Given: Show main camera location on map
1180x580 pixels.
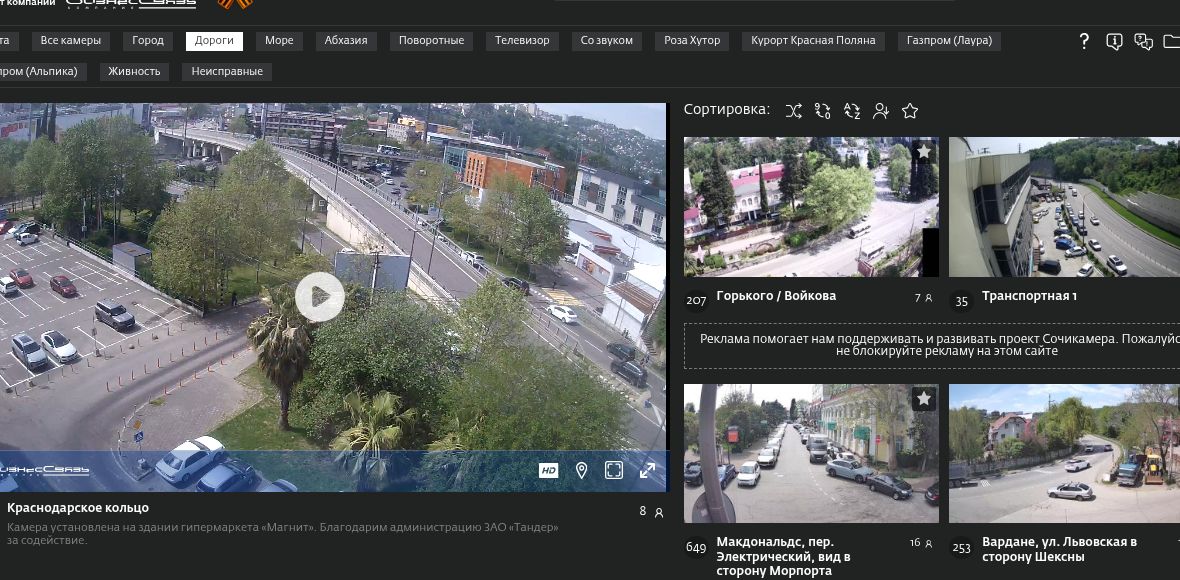Looking at the screenshot, I should pyautogui.click(x=581, y=471).
